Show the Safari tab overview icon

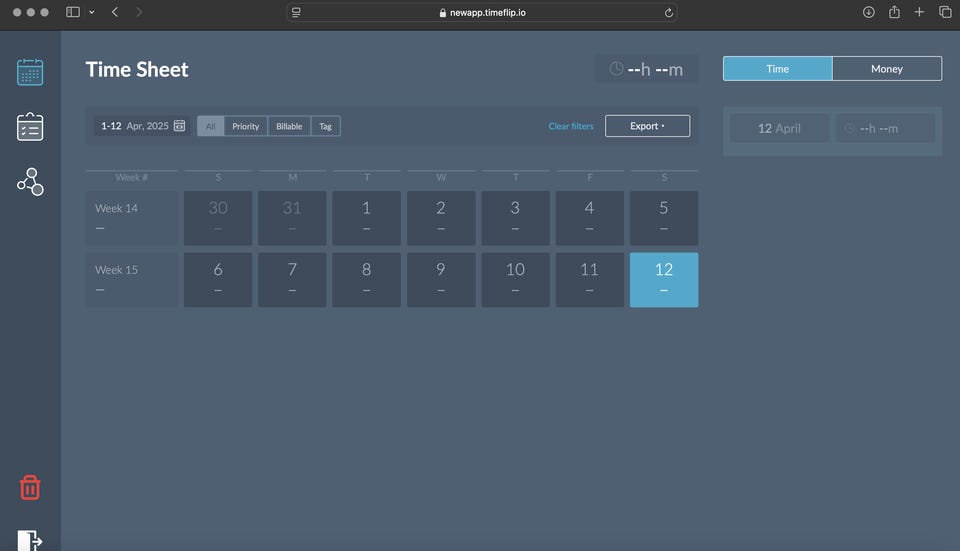click(x=945, y=12)
